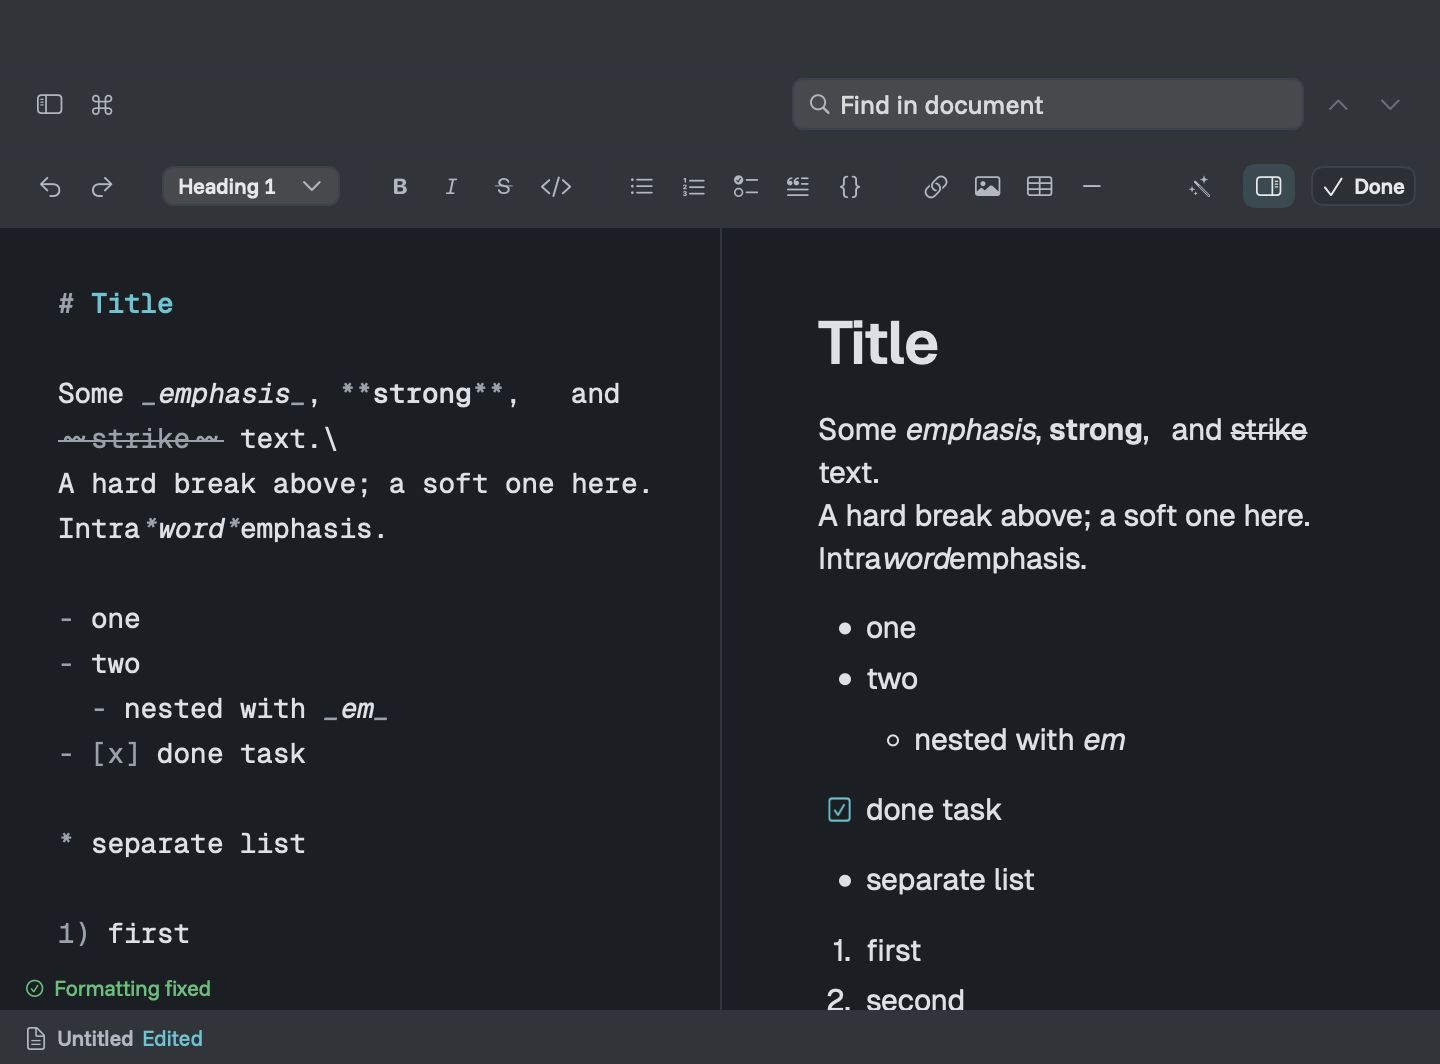Open the Heading 1 style dropdown
Image resolution: width=1440 pixels, height=1064 pixels.
(251, 187)
